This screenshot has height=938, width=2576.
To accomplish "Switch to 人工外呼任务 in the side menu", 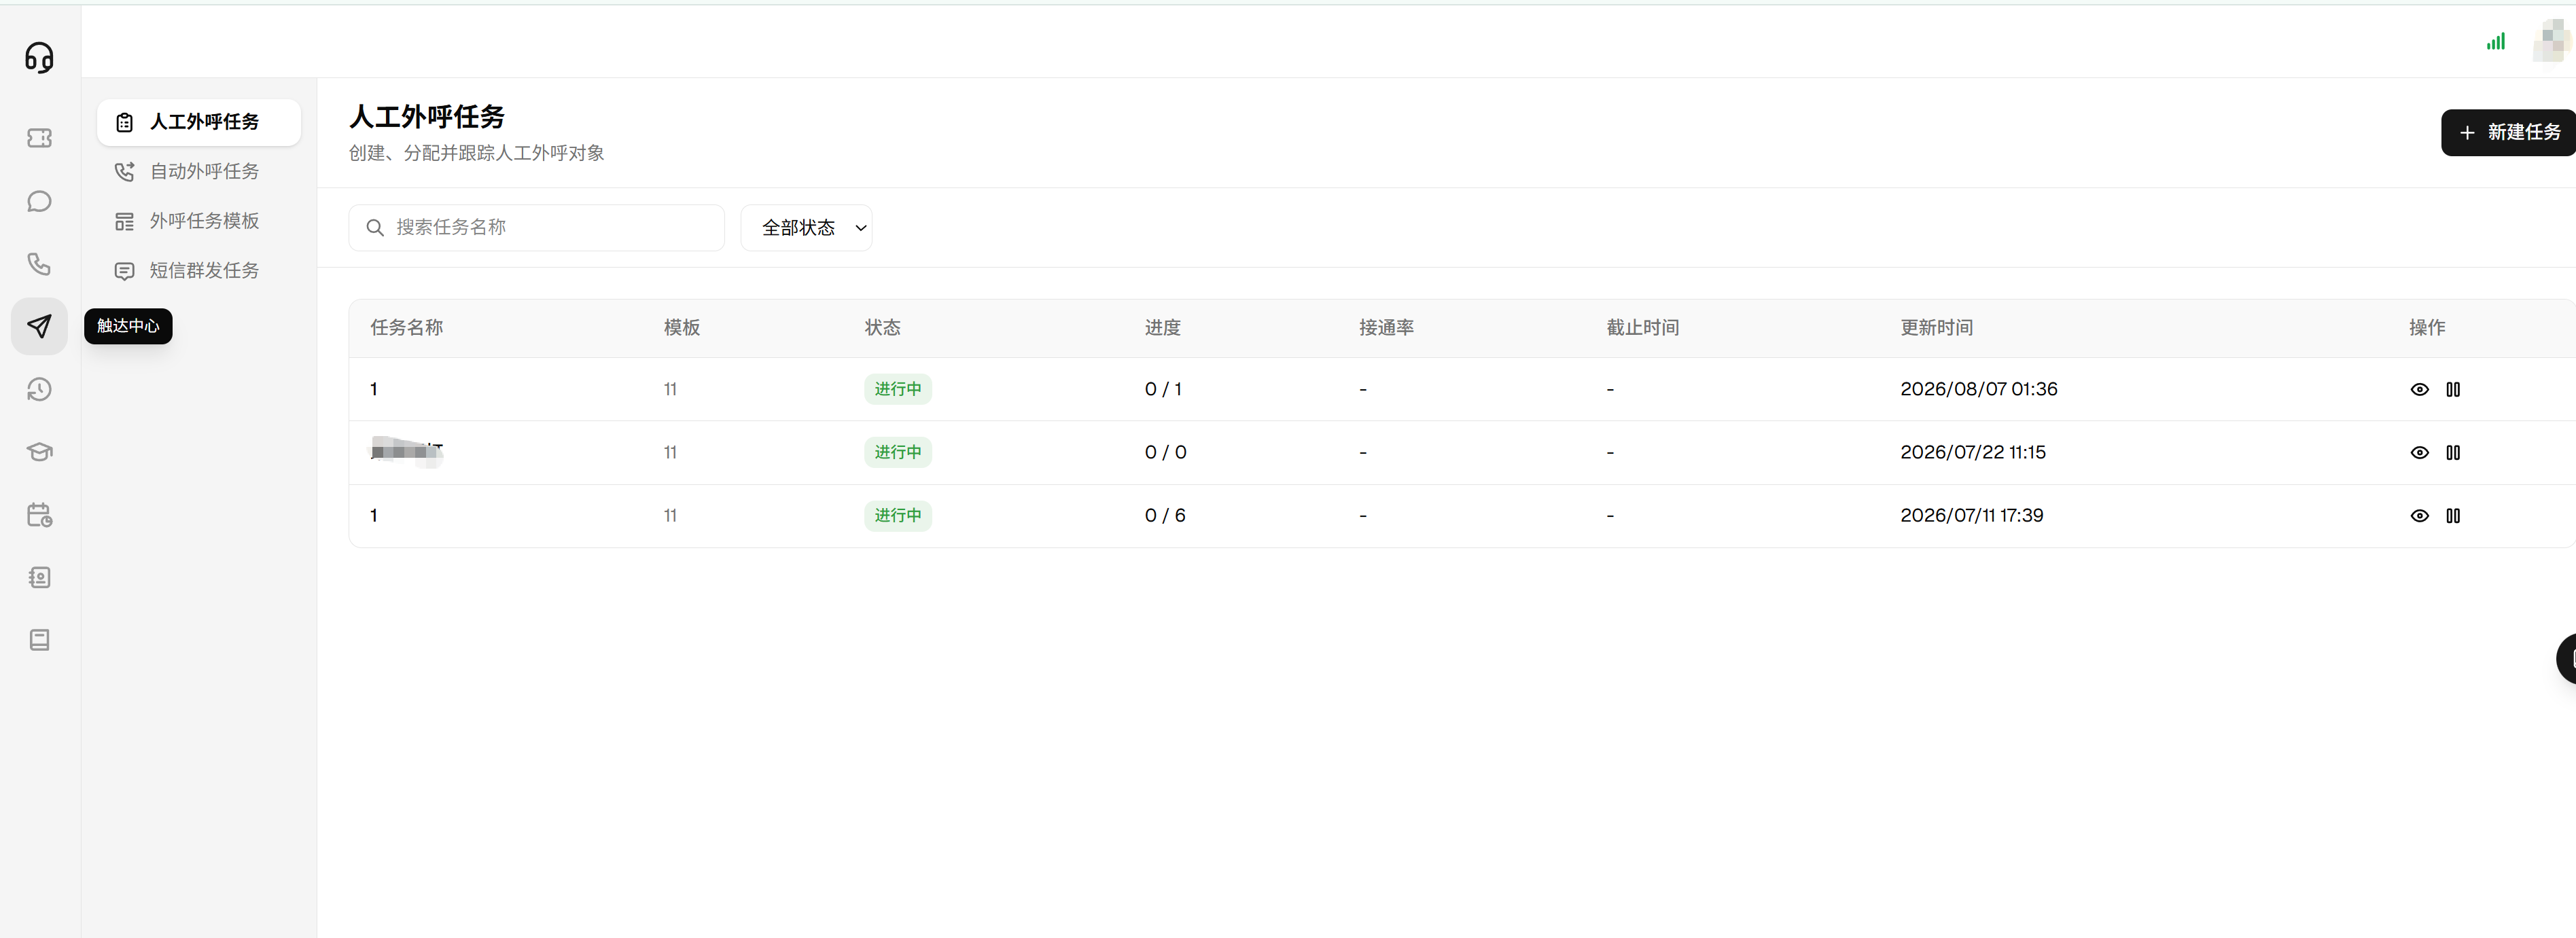I will coord(199,122).
